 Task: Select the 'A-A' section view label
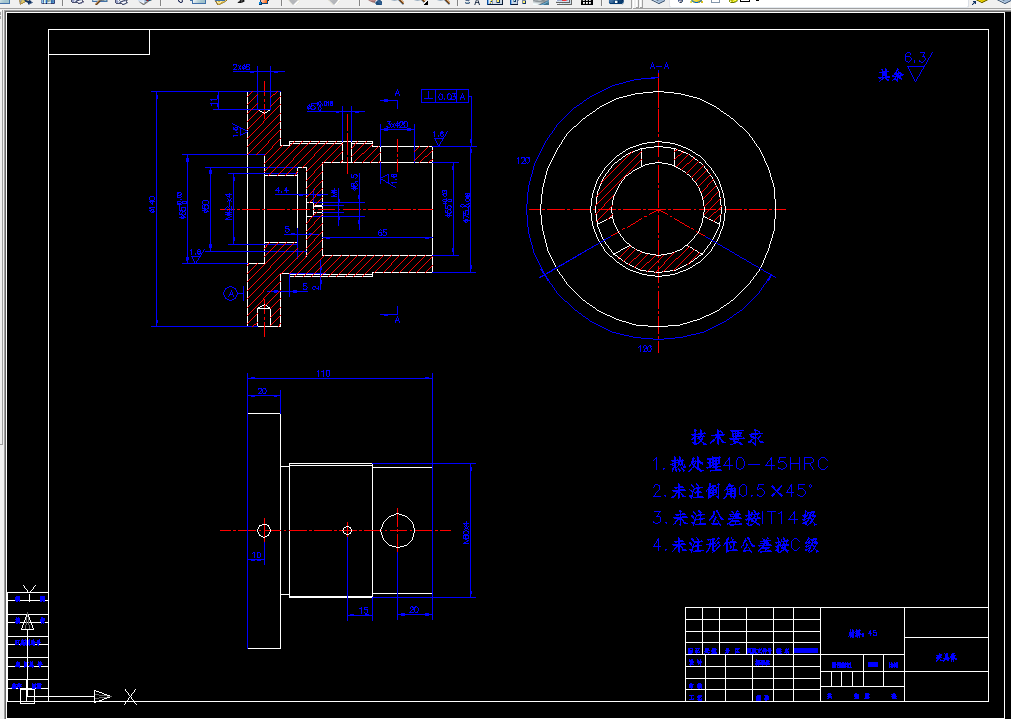(x=659, y=66)
